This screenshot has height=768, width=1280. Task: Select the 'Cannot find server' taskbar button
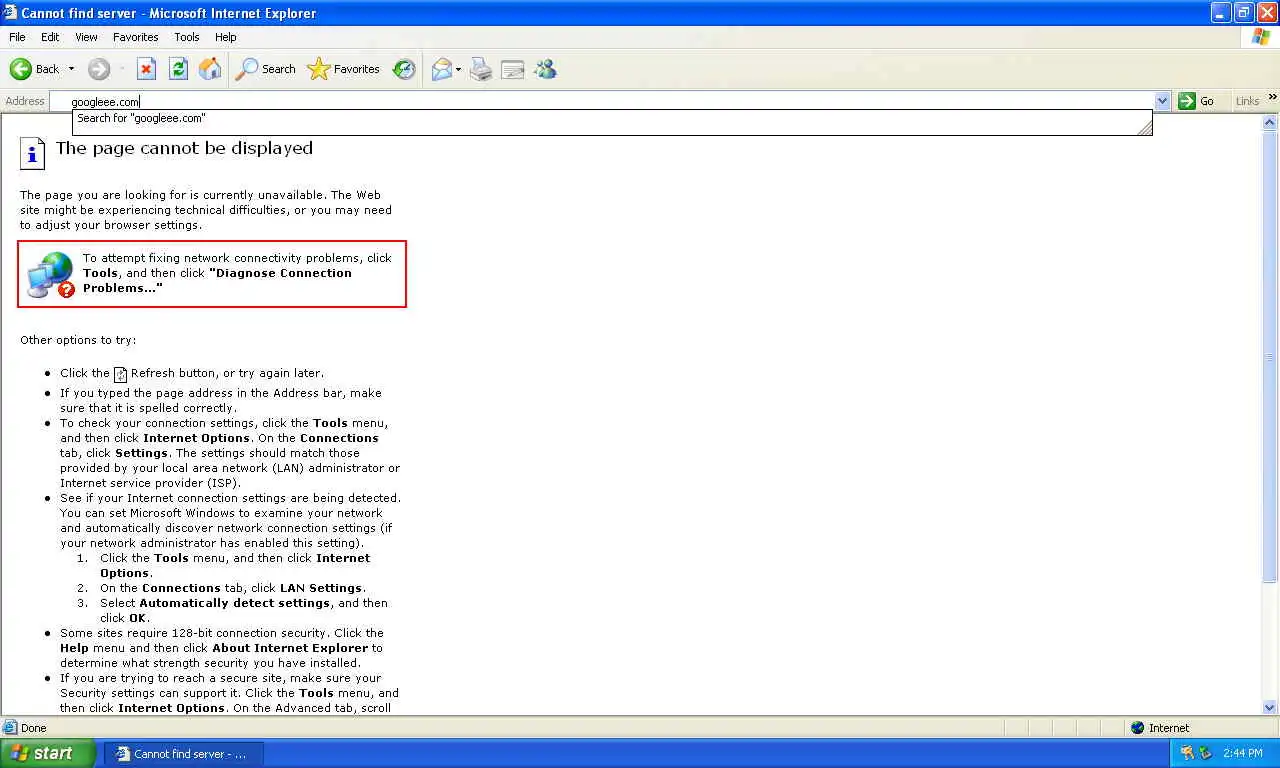click(184, 754)
